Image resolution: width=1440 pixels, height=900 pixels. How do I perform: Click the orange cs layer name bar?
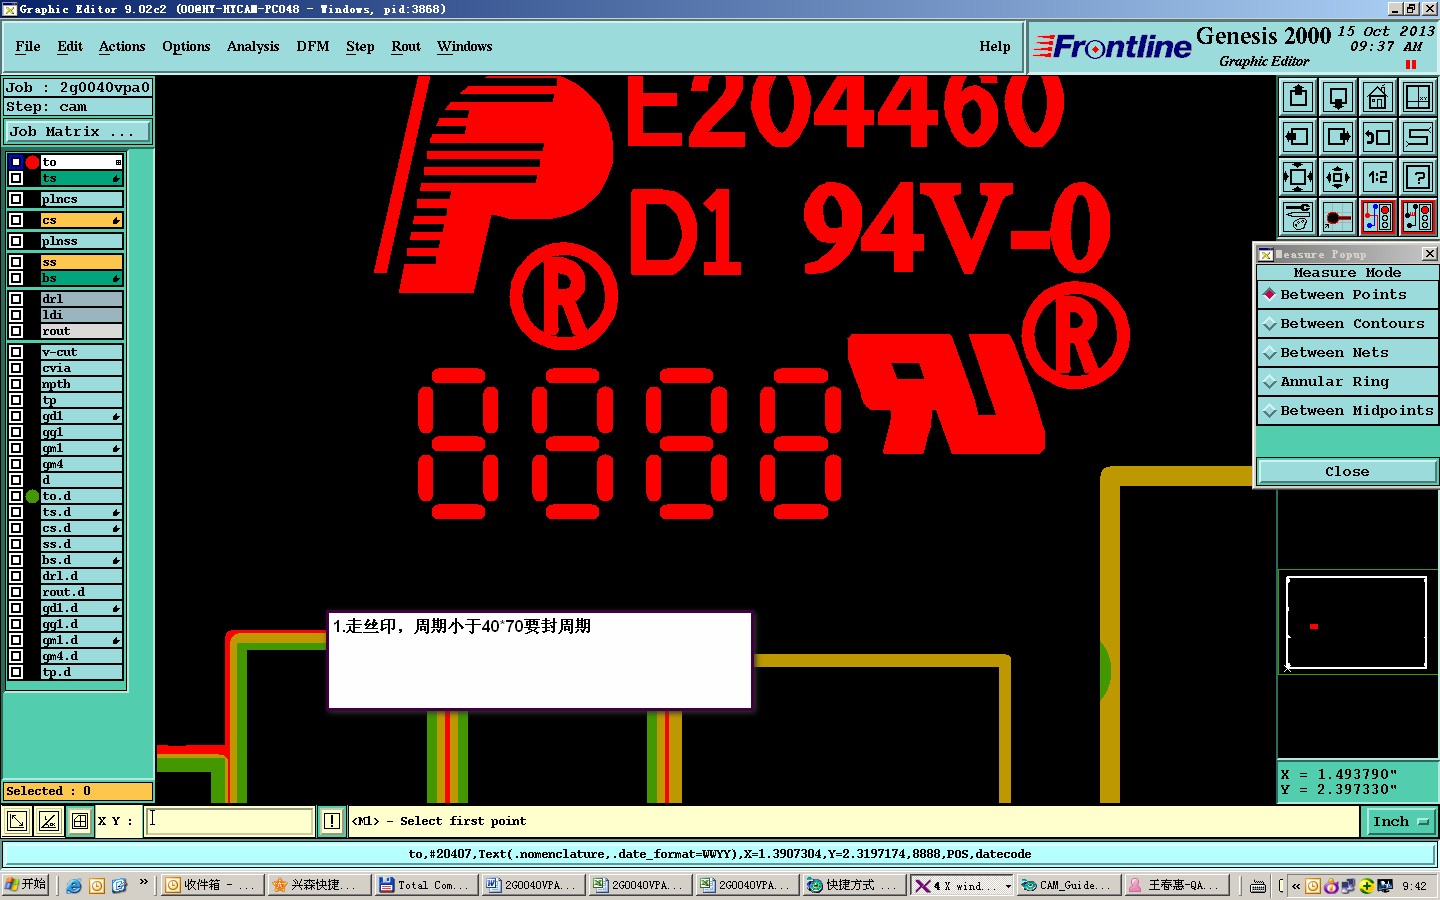coord(81,220)
